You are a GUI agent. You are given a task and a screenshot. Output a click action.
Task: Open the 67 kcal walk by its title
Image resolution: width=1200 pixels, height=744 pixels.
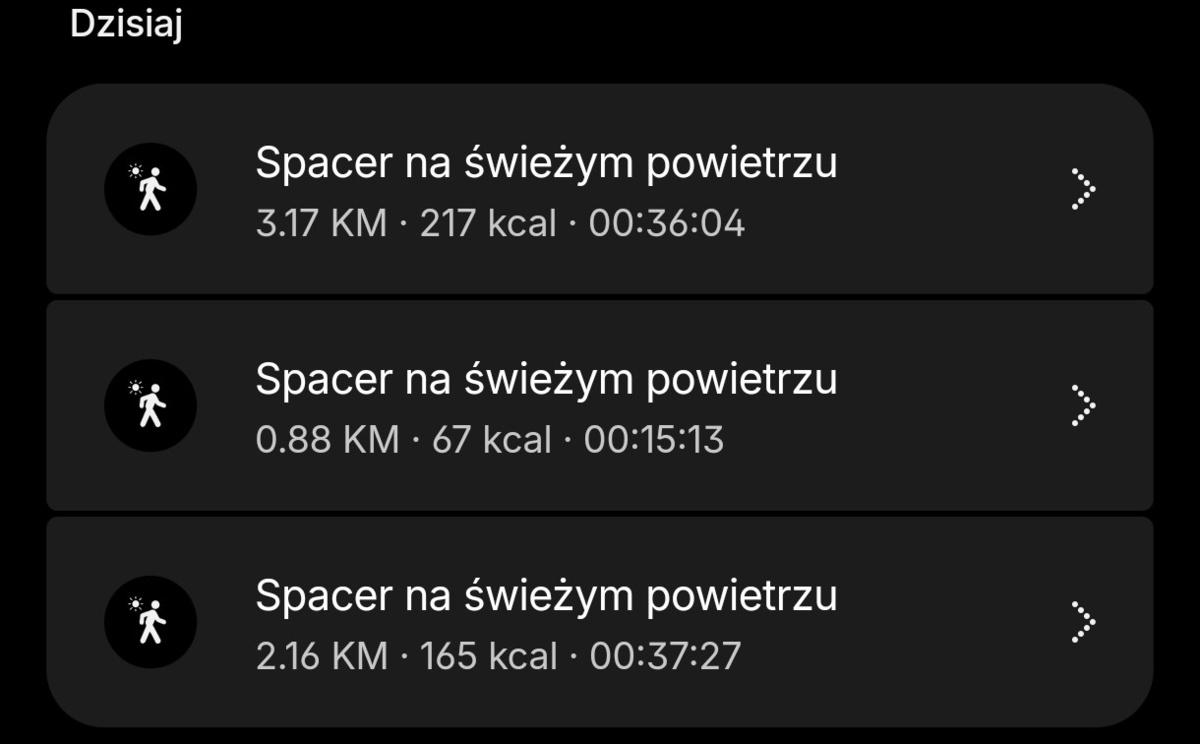pos(546,380)
